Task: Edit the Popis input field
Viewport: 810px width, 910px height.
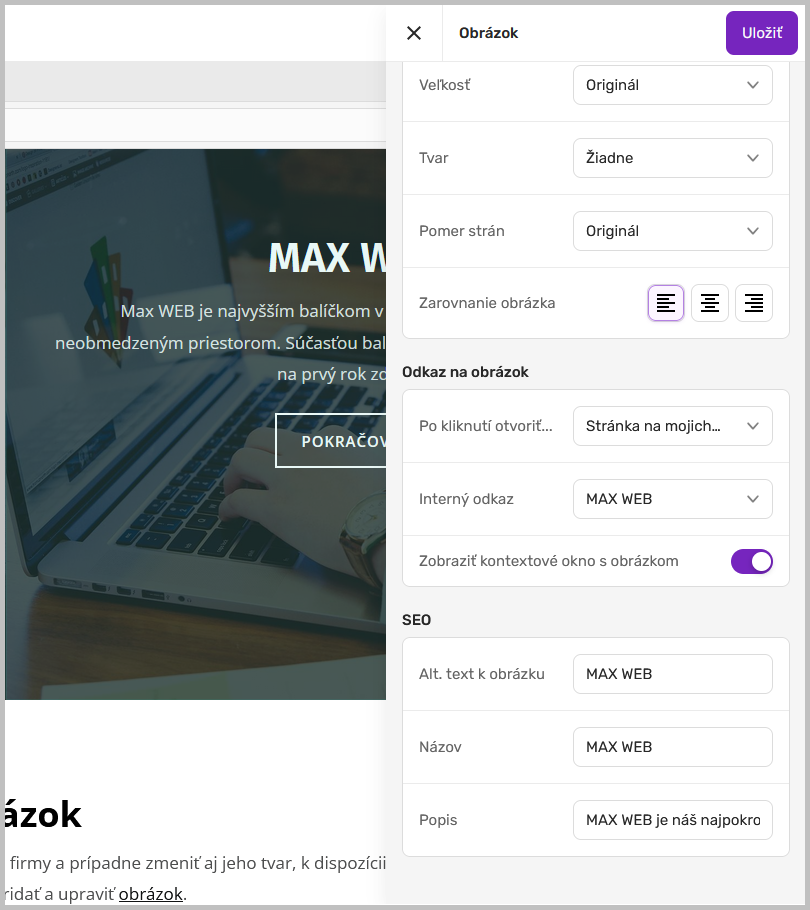Action: coord(672,820)
